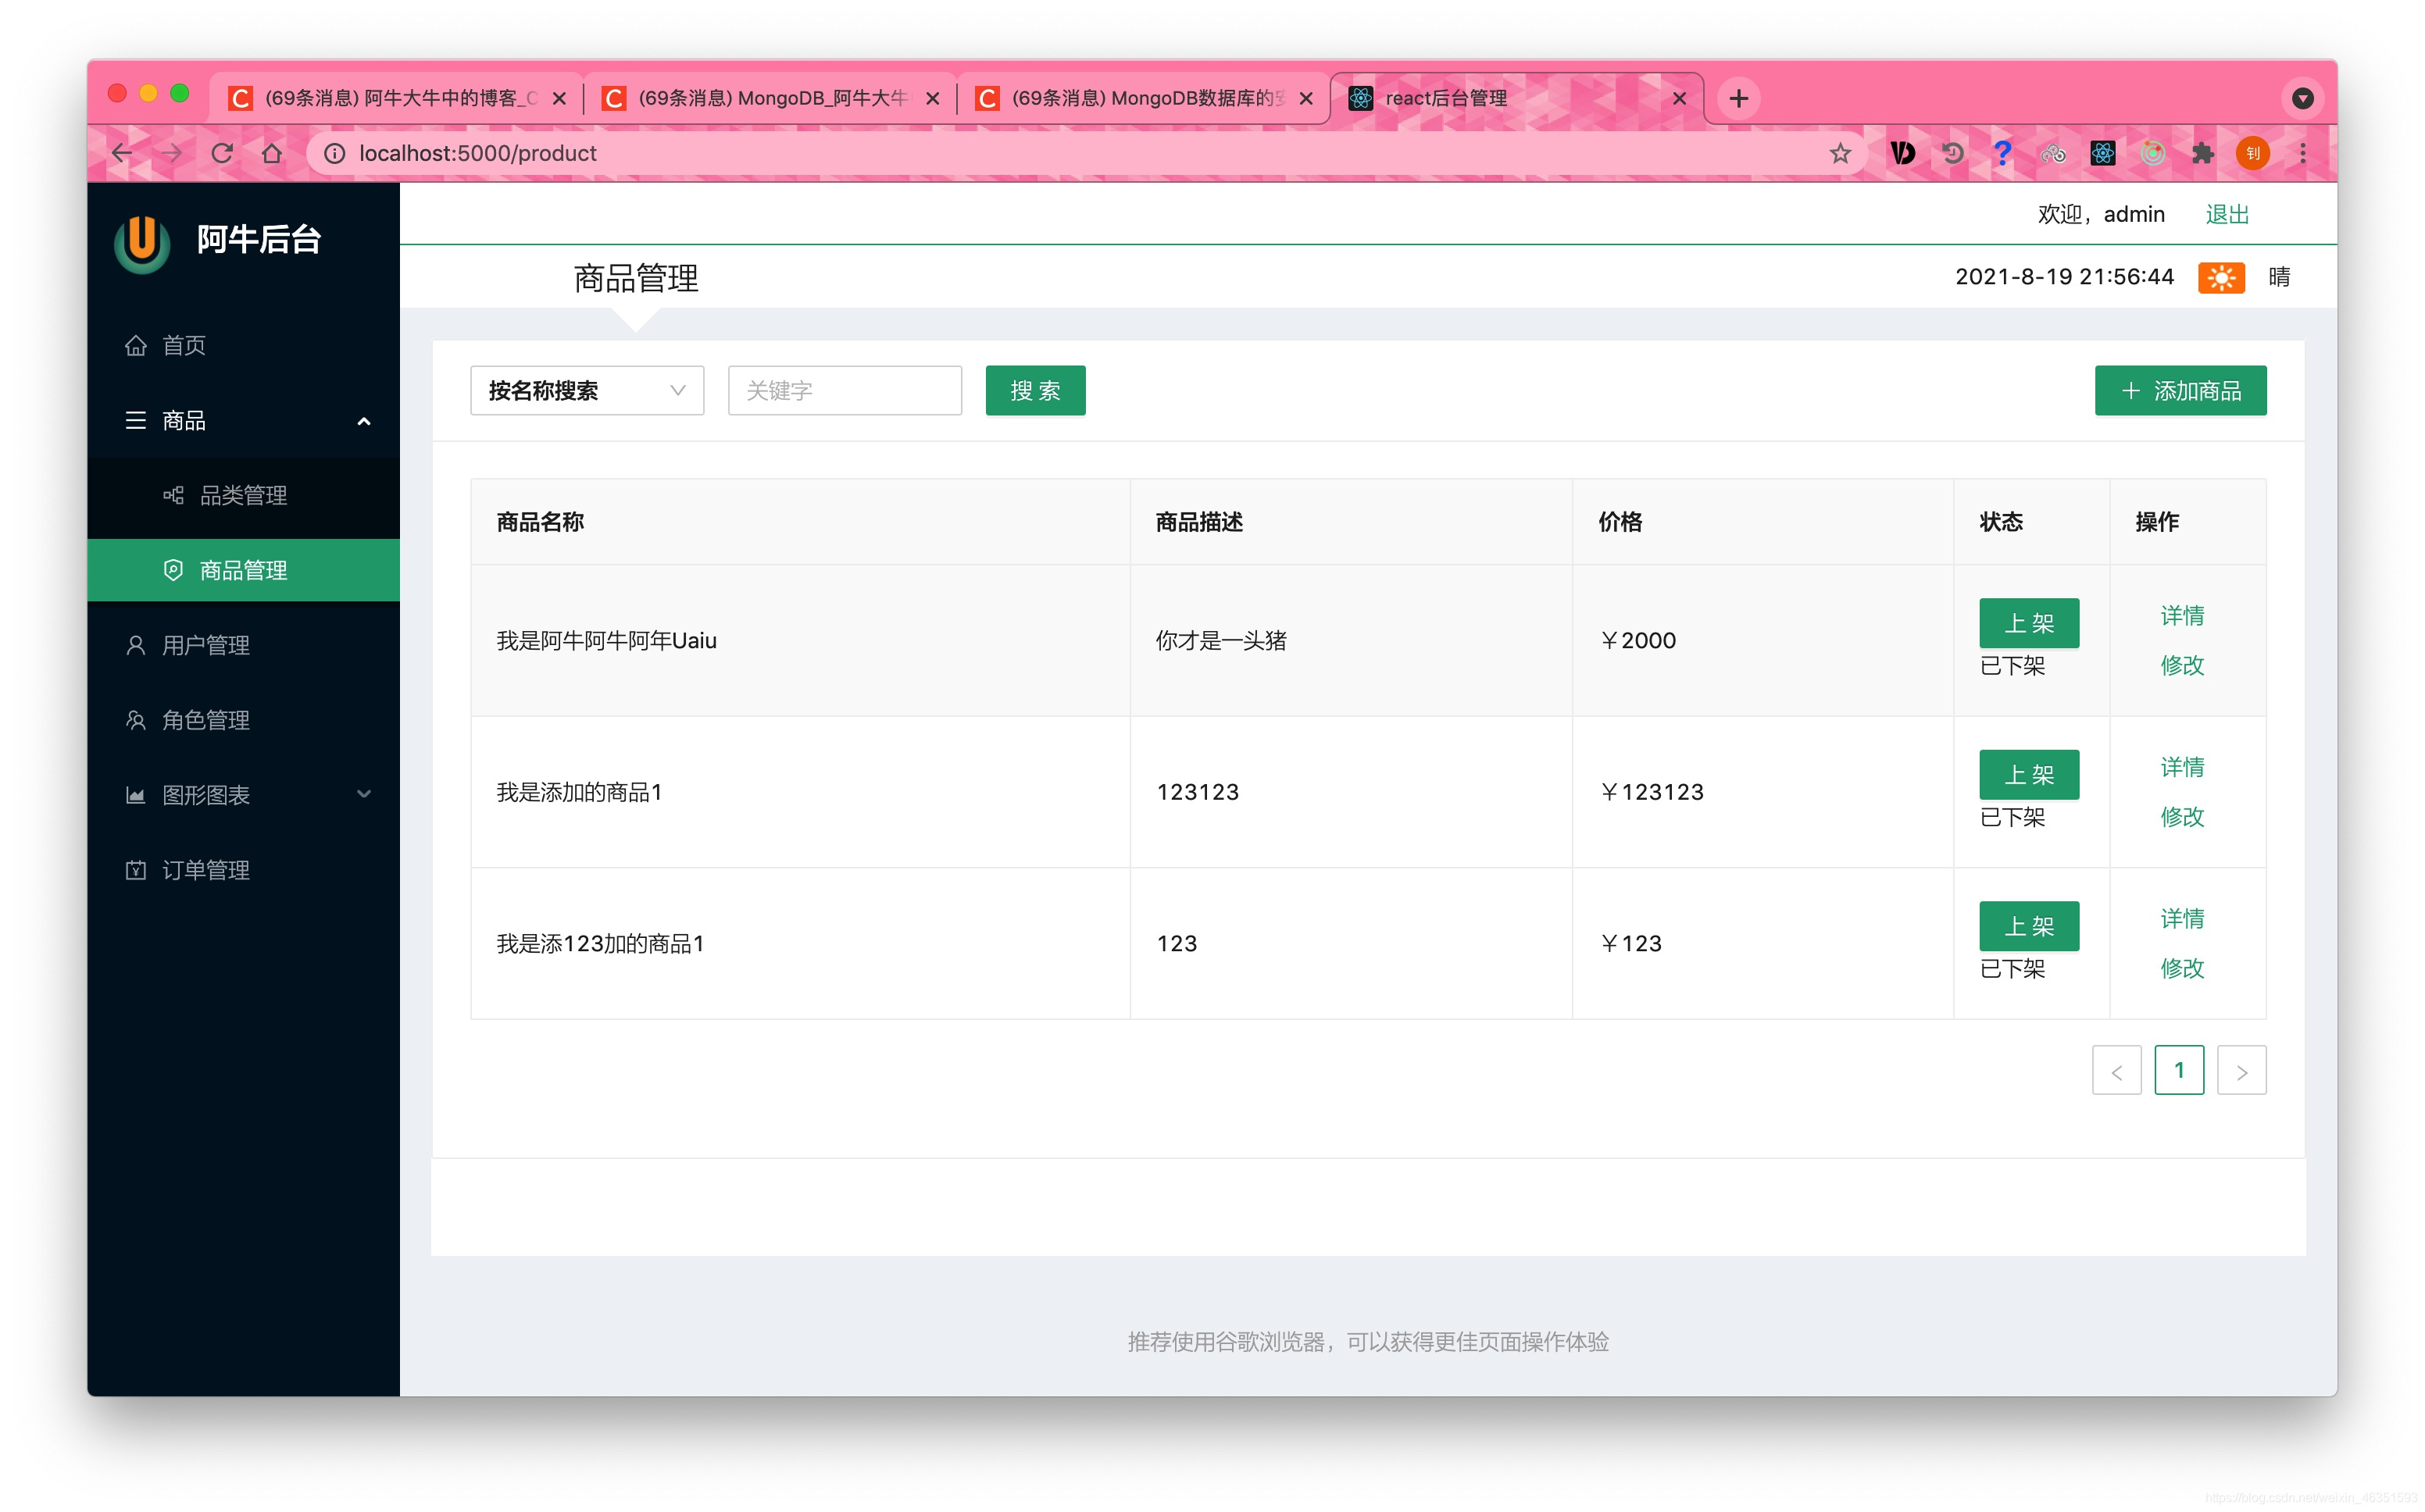This screenshot has width=2425, height=1512.
Task: Open 详情 for 我是阿牛阿牛阿年Uaiu
Action: 2182,616
